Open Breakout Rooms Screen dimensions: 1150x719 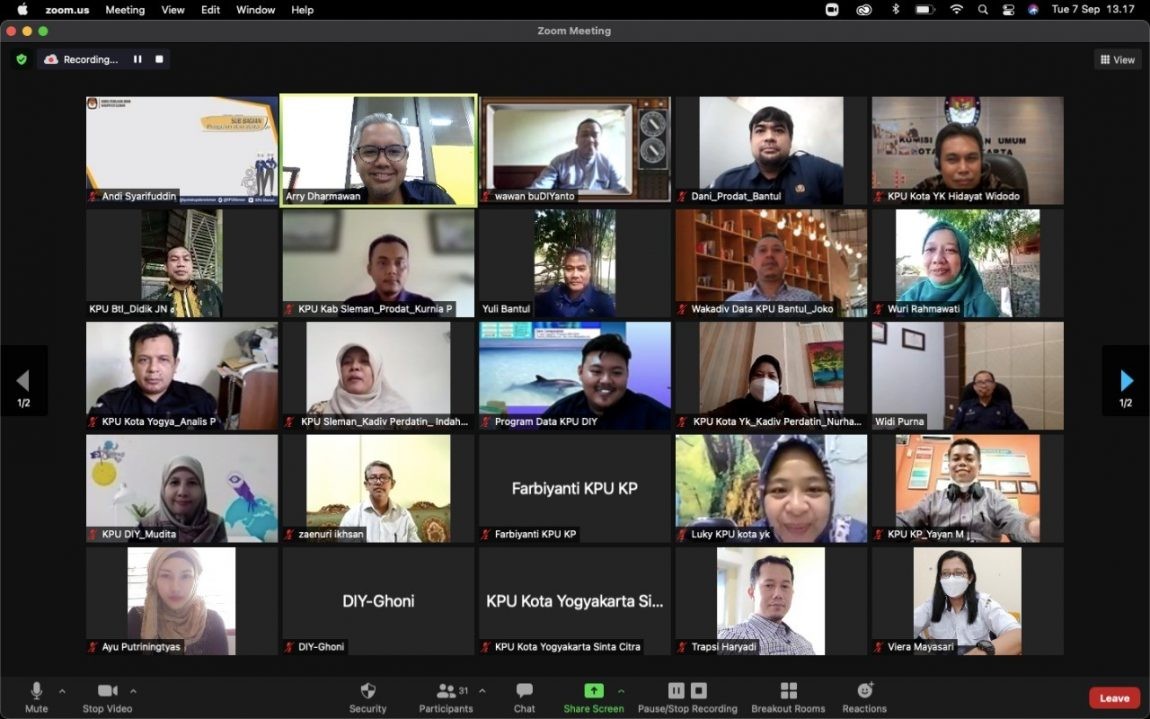pos(788,697)
